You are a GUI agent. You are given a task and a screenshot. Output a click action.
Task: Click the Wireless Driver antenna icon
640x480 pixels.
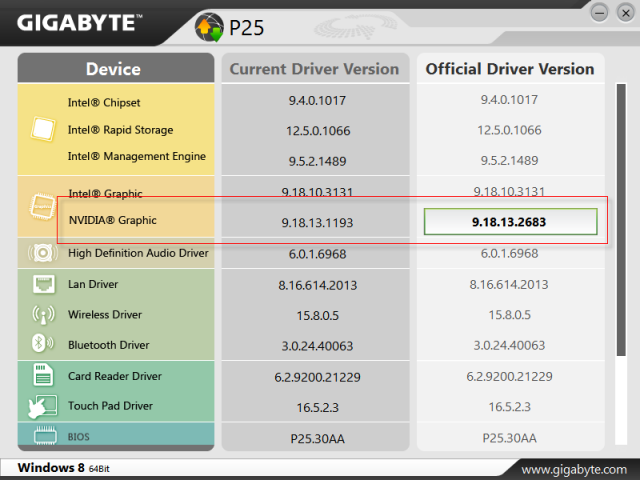coord(43,315)
